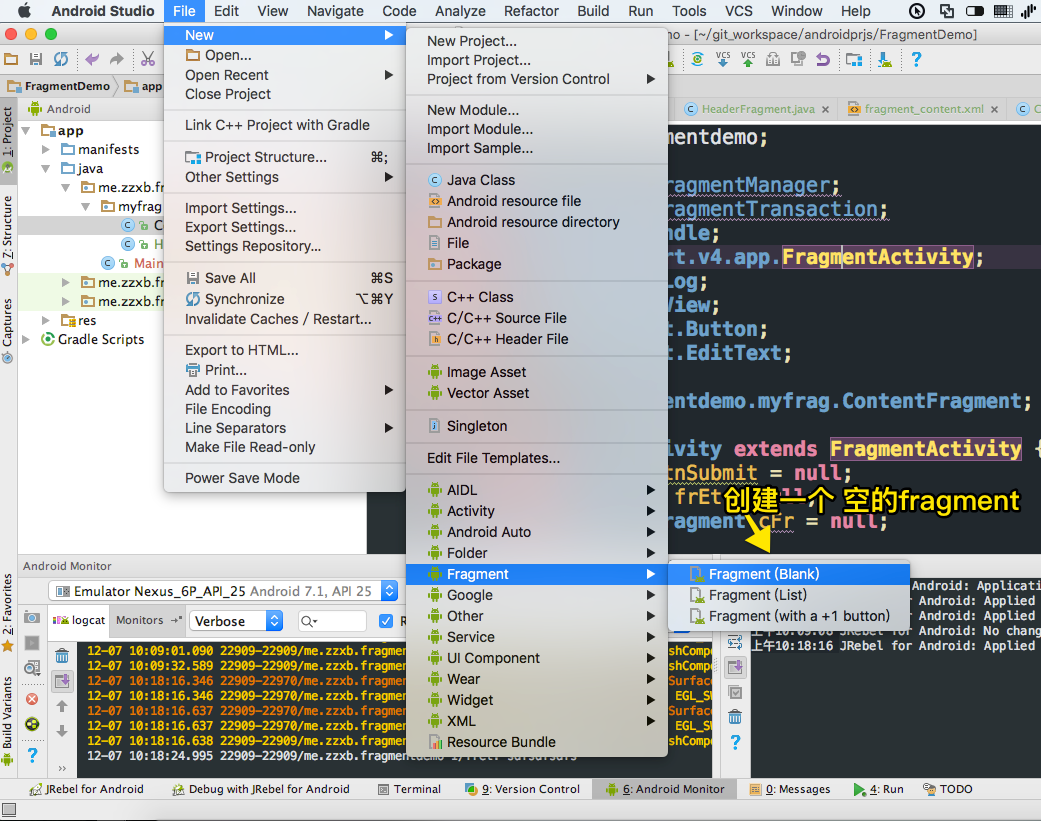The width and height of the screenshot is (1041, 821).
Task: Close the HeaderFragment.java tab
Action: pos(825,110)
